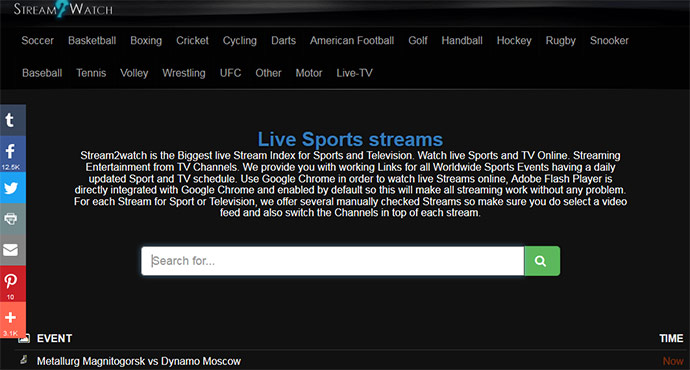The height and width of the screenshot is (370, 690).
Task: Select UFC in the navigation
Action: 231,73
